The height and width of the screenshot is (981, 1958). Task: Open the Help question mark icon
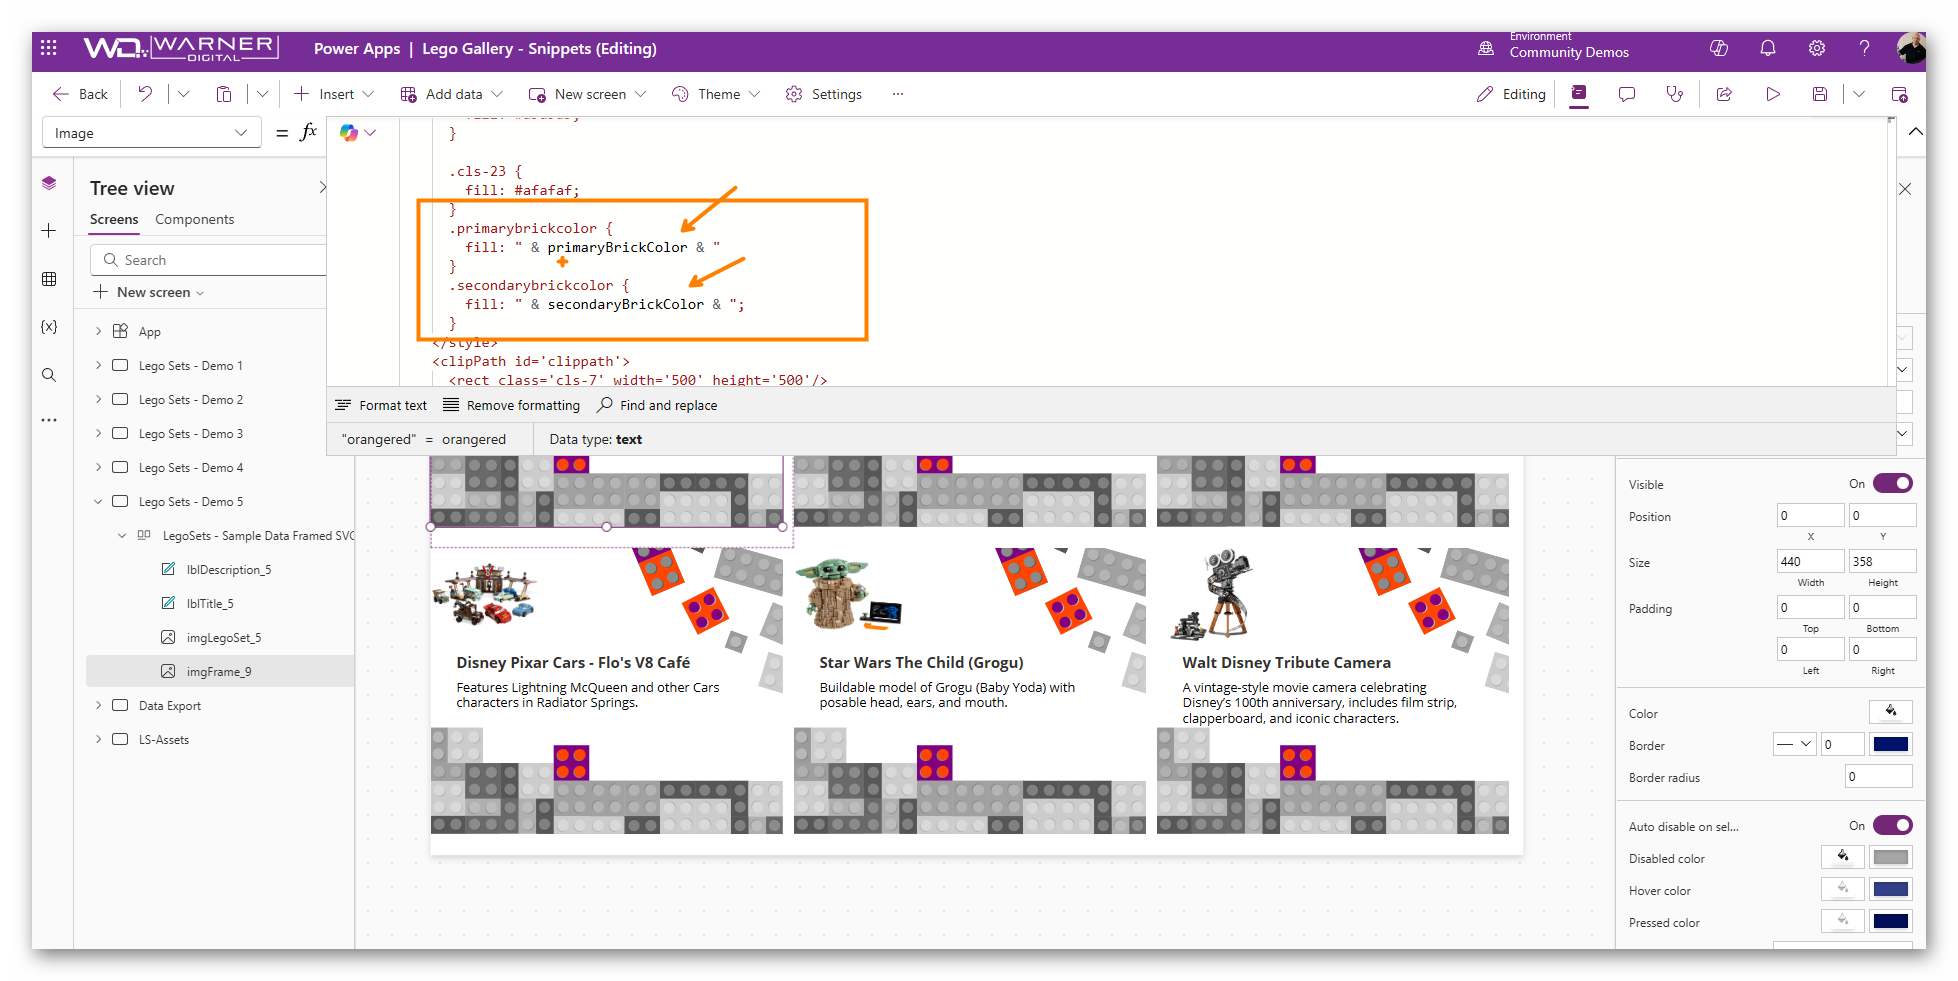[1864, 48]
